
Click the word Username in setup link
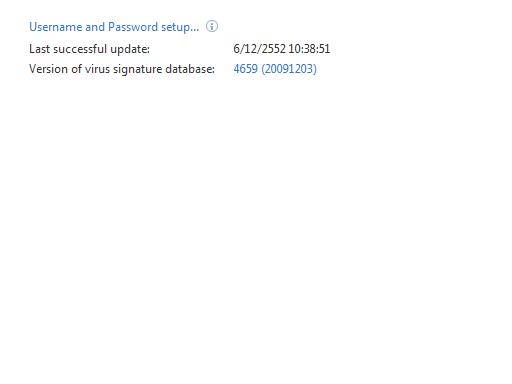pyautogui.click(x=56, y=27)
